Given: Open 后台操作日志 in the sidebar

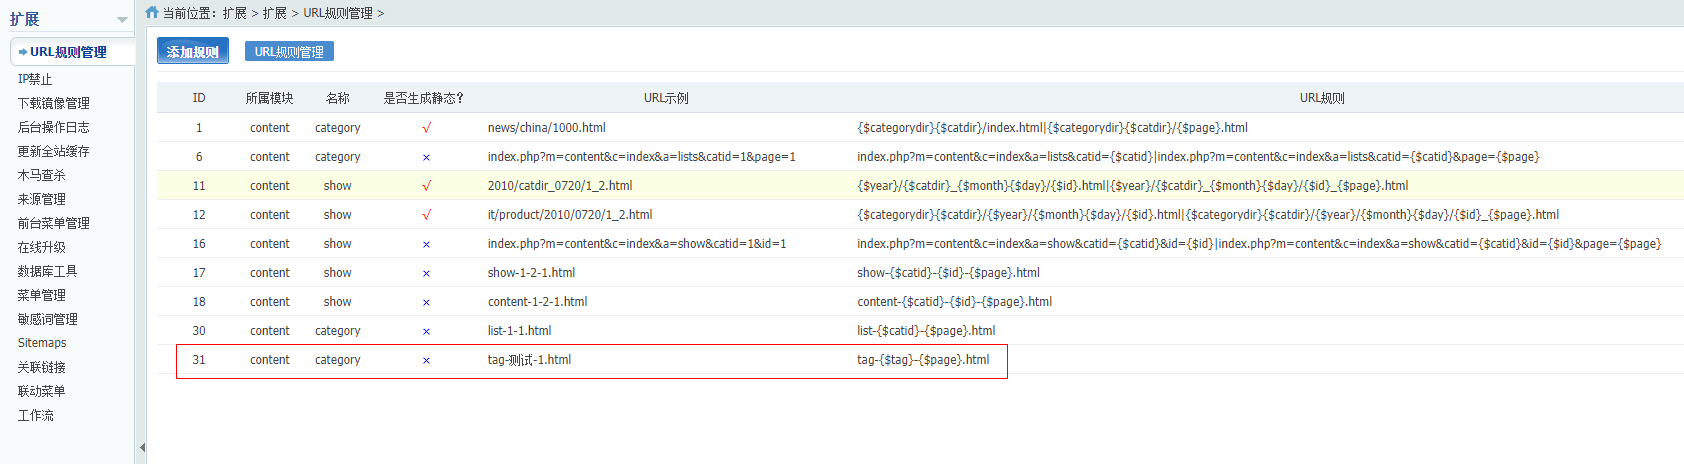Looking at the screenshot, I should pos(53,127).
